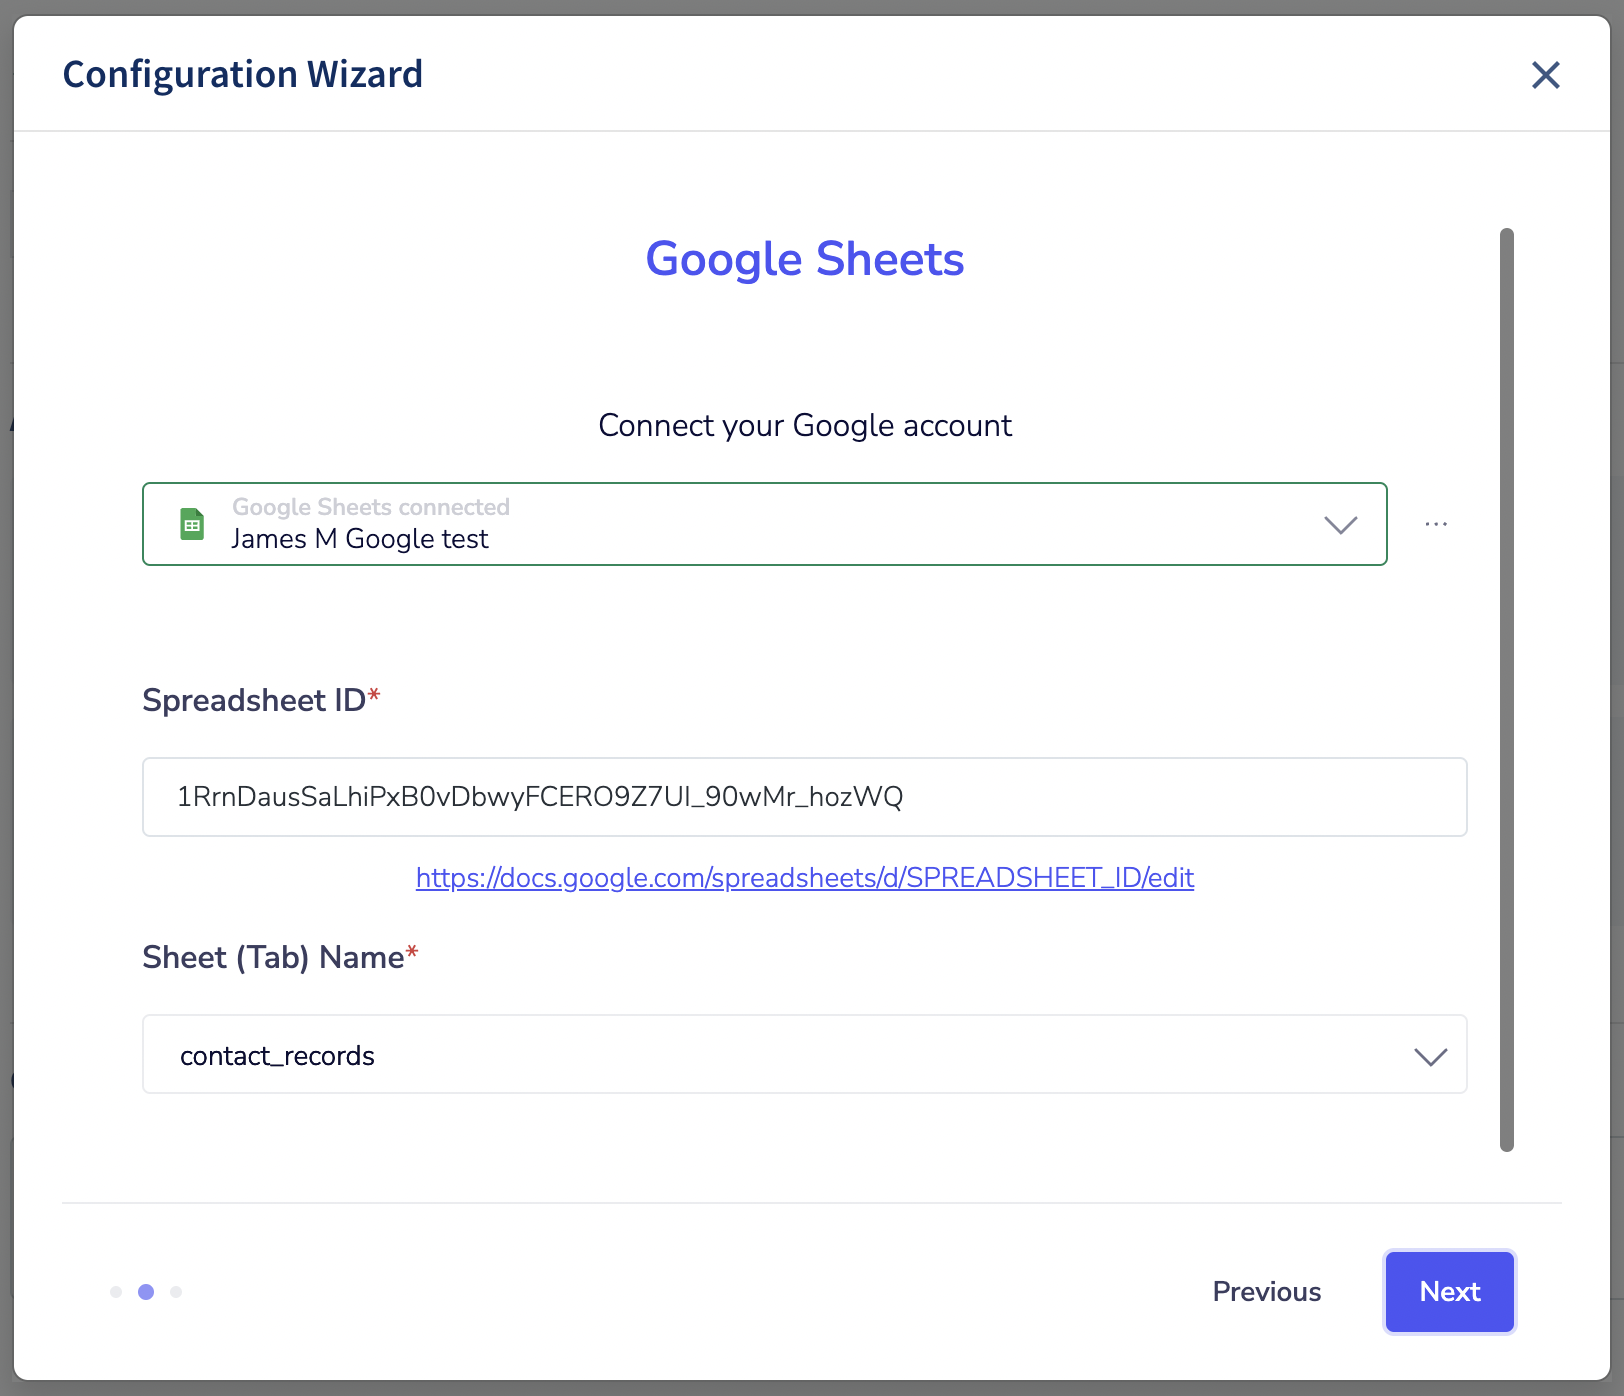Click the Previous button
Viewport: 1624px width, 1396px height.
[x=1266, y=1292]
